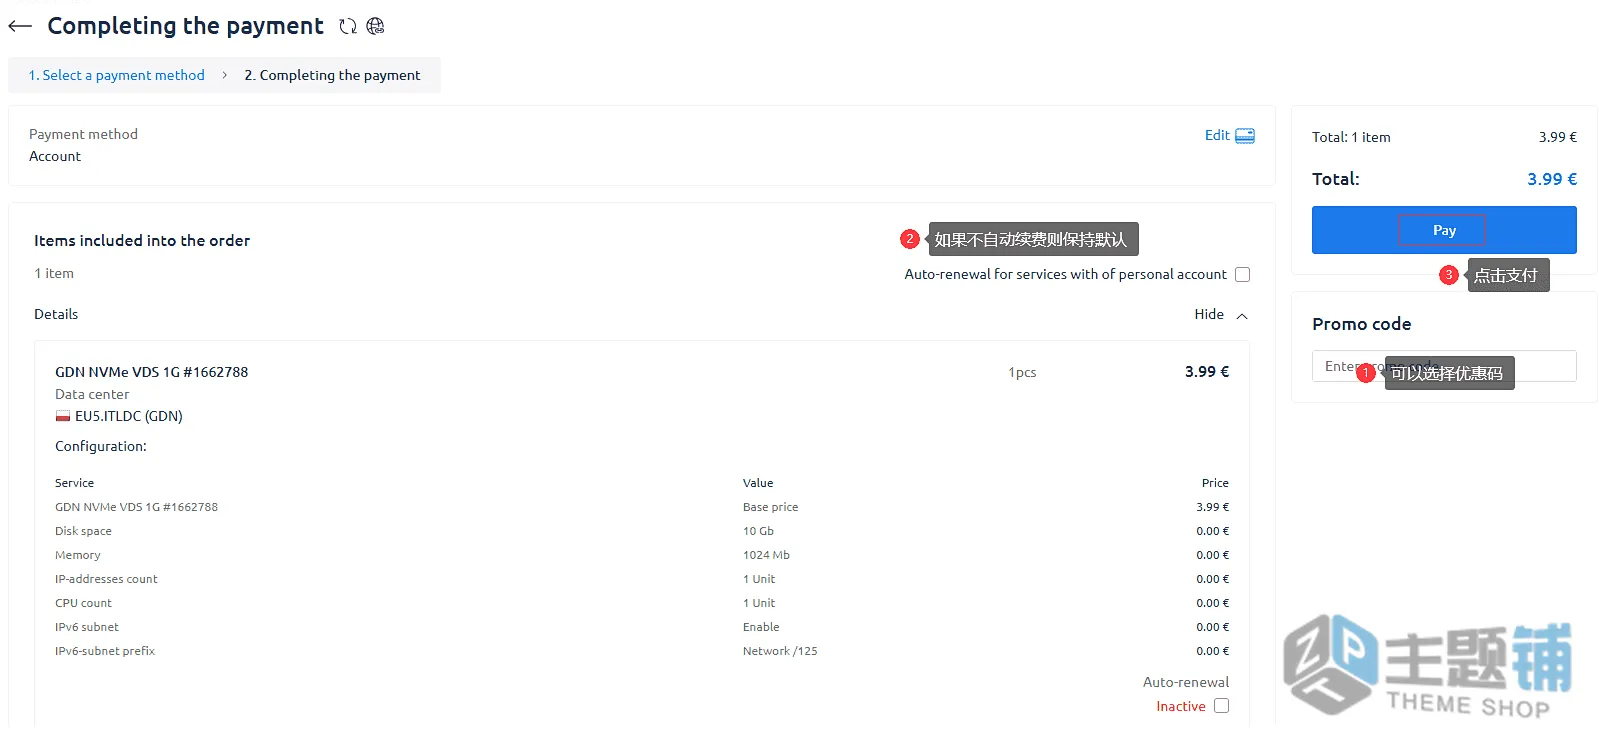Enable auto-renewal for services with personal account
The height and width of the screenshot is (747, 1599).
[1242, 274]
